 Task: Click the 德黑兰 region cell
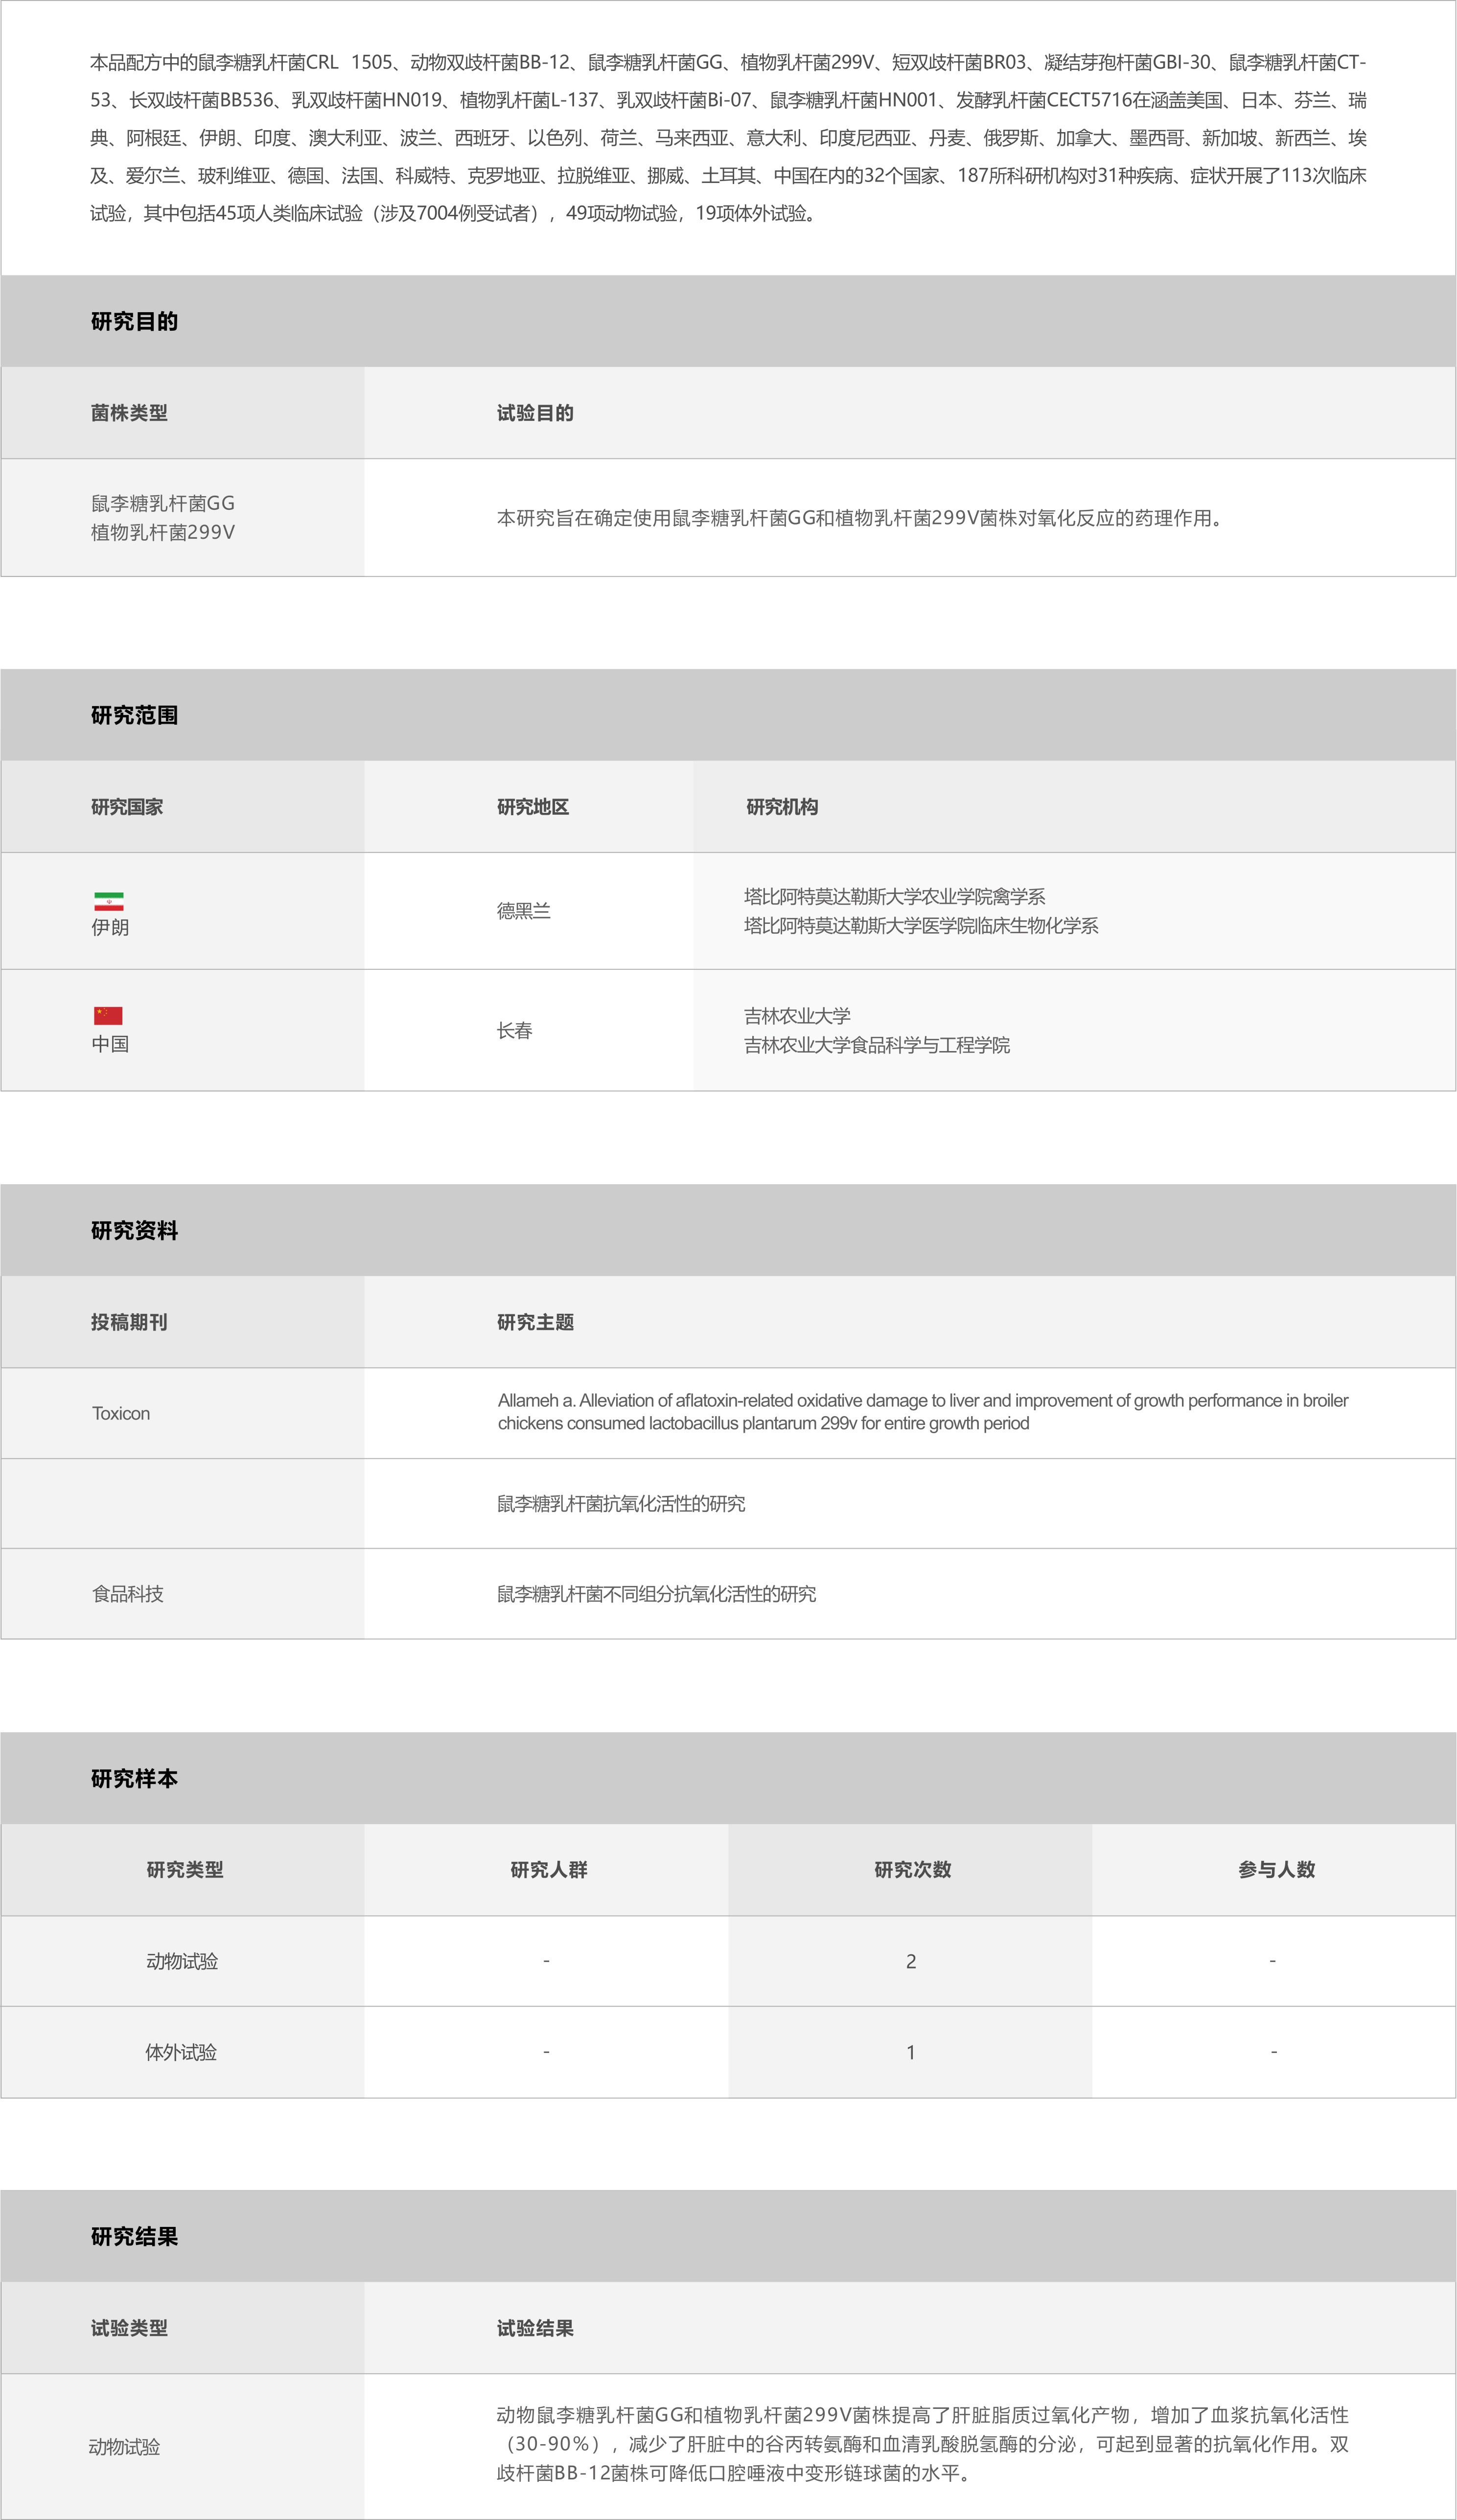click(524, 911)
